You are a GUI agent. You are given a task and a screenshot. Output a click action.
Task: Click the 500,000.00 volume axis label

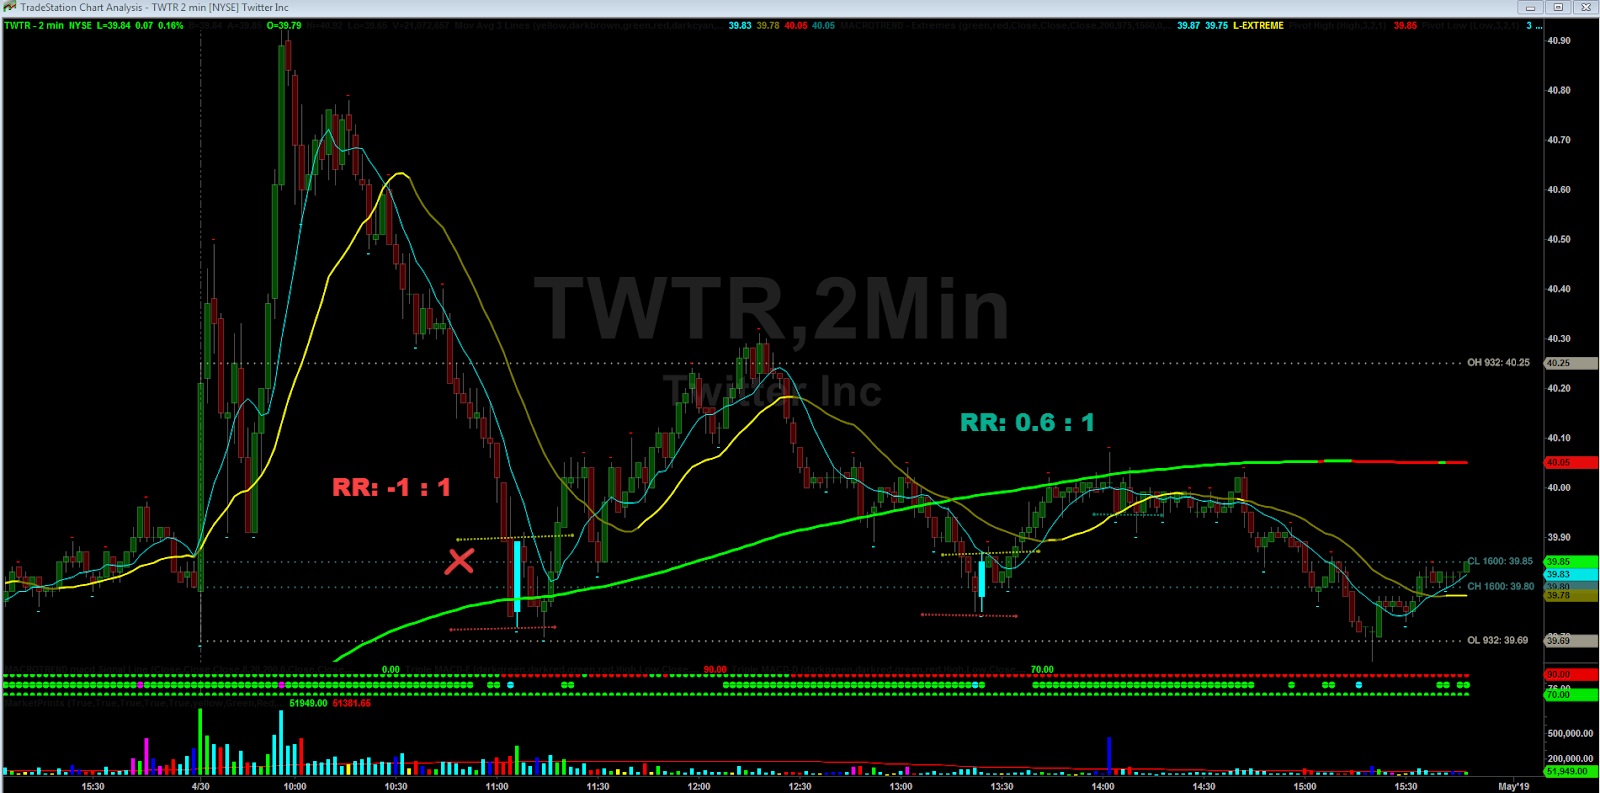click(1570, 734)
